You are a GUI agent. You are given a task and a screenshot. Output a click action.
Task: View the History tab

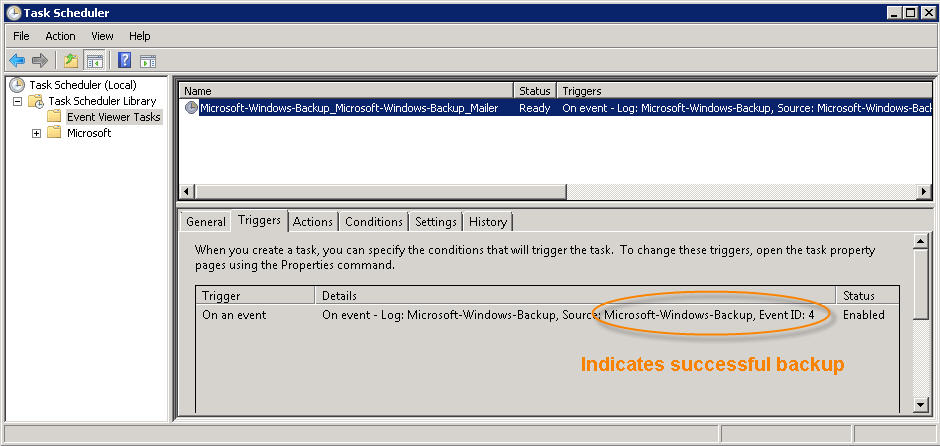(488, 222)
